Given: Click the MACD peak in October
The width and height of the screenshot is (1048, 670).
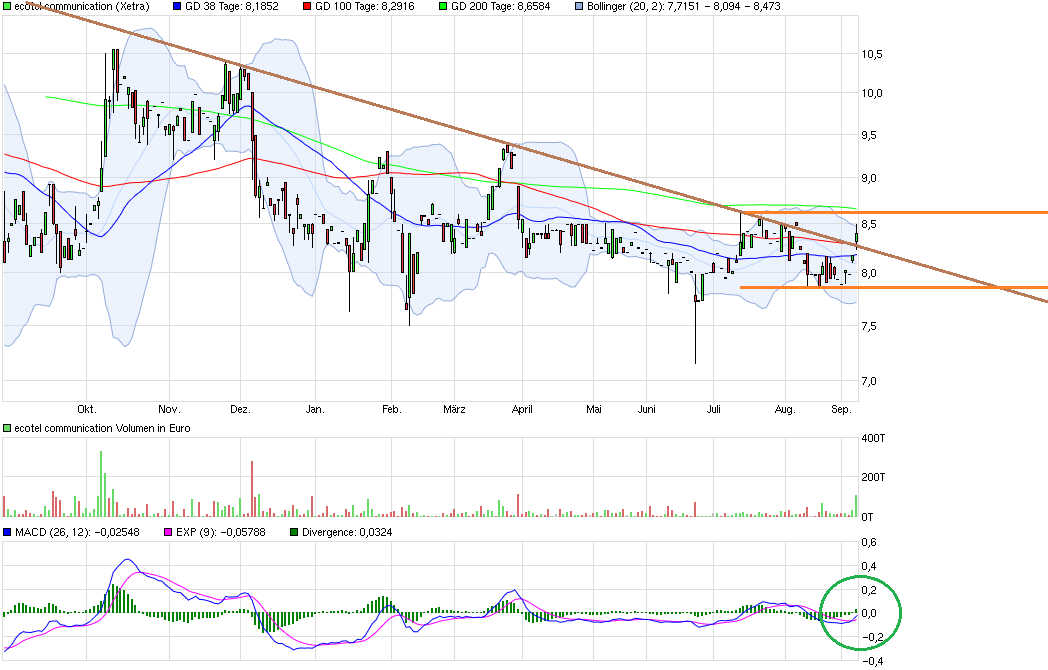Looking at the screenshot, I should (x=128, y=560).
